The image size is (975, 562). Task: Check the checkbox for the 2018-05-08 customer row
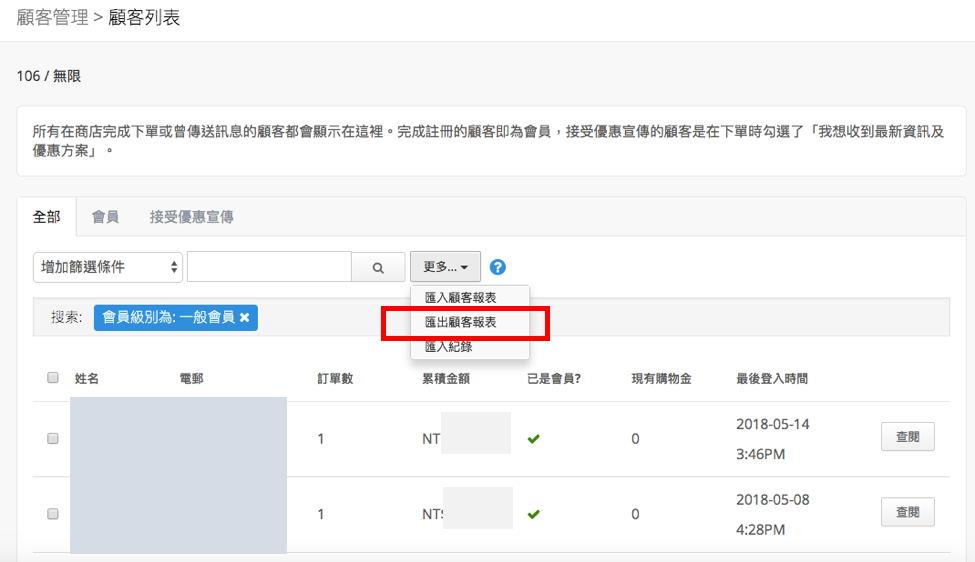tap(53, 514)
